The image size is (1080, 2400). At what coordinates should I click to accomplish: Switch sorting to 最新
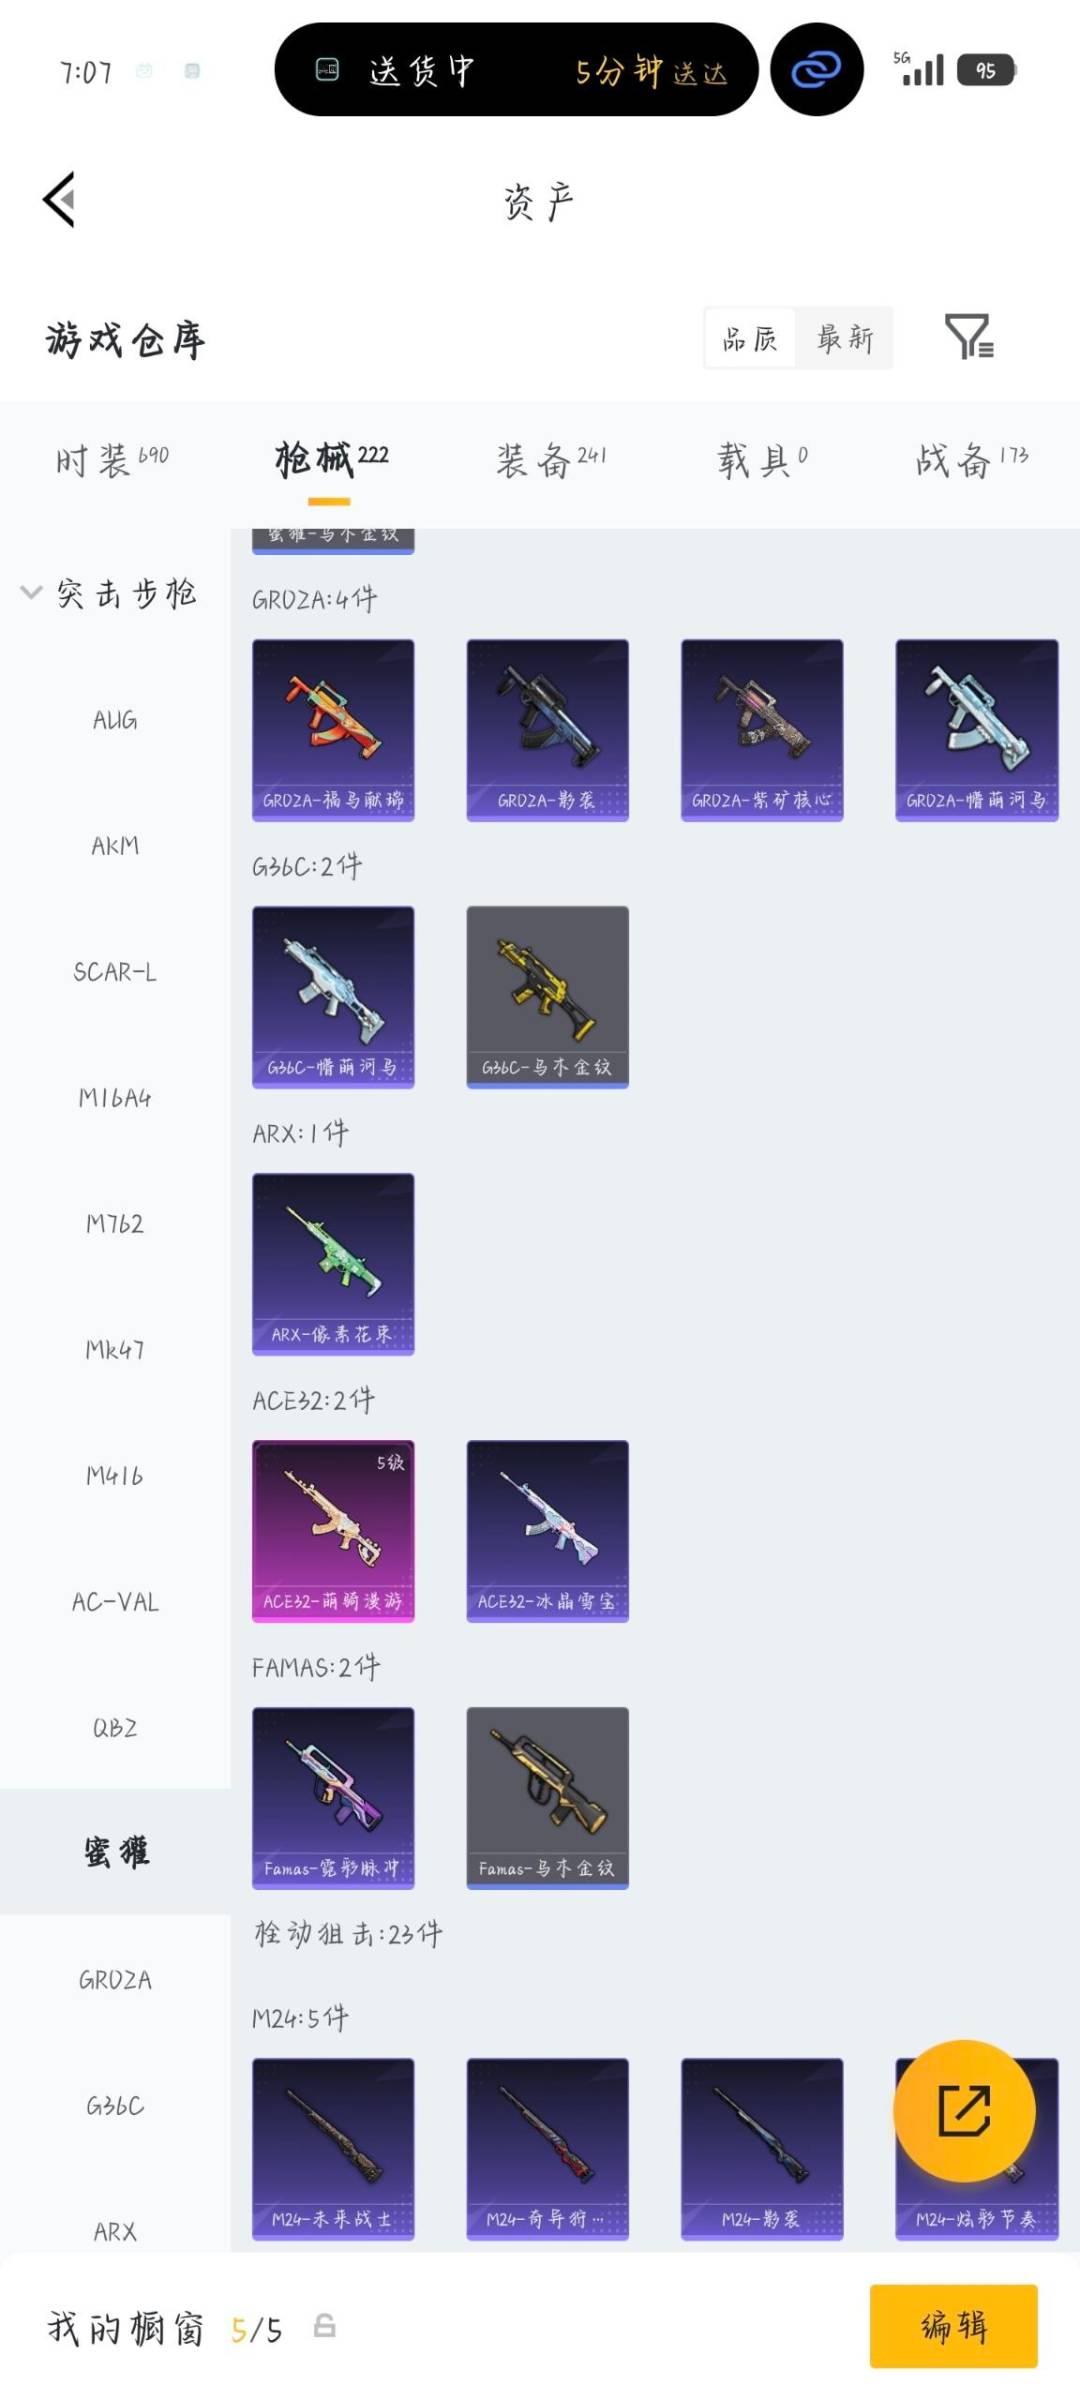[845, 338]
